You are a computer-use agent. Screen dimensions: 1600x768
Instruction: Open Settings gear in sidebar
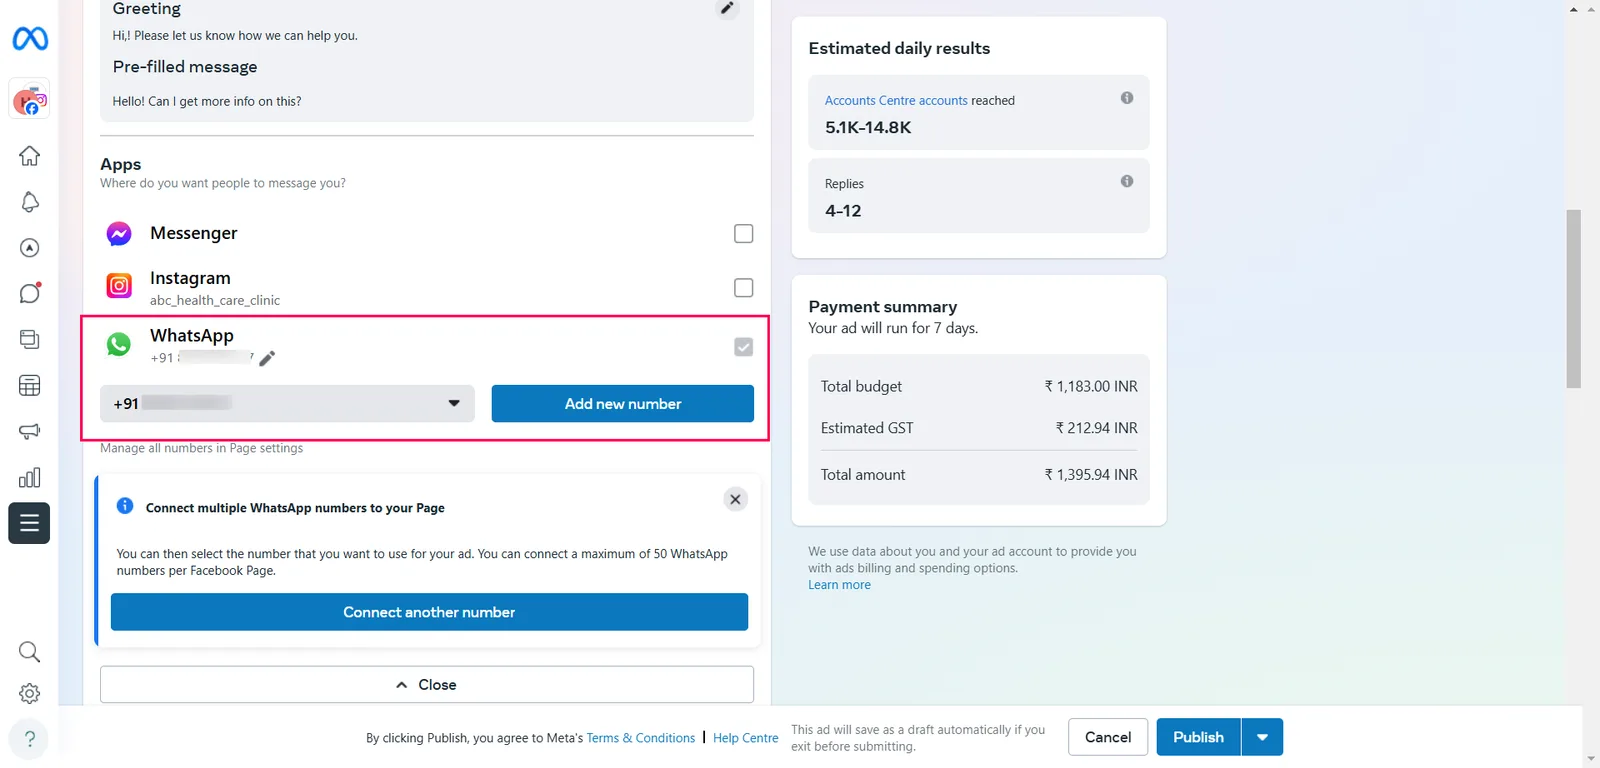pos(30,693)
